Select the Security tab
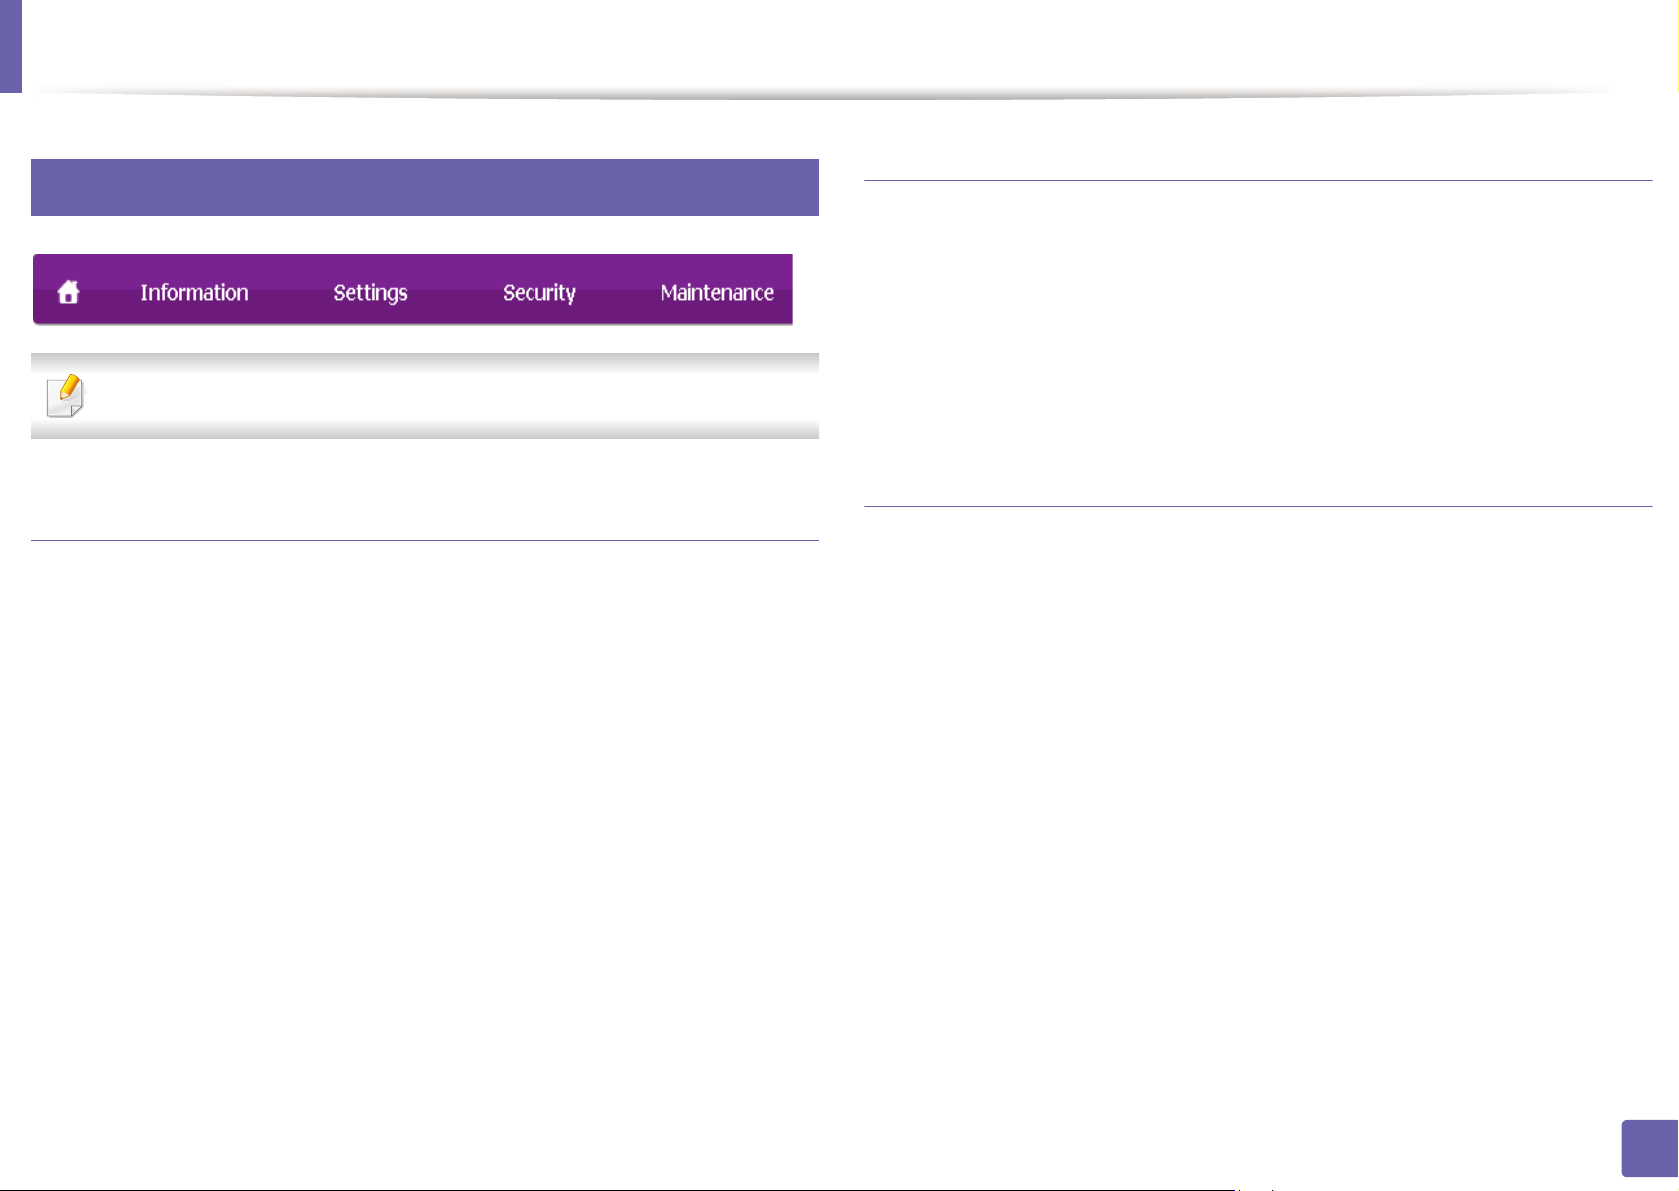The width and height of the screenshot is (1679, 1191). pos(539,292)
